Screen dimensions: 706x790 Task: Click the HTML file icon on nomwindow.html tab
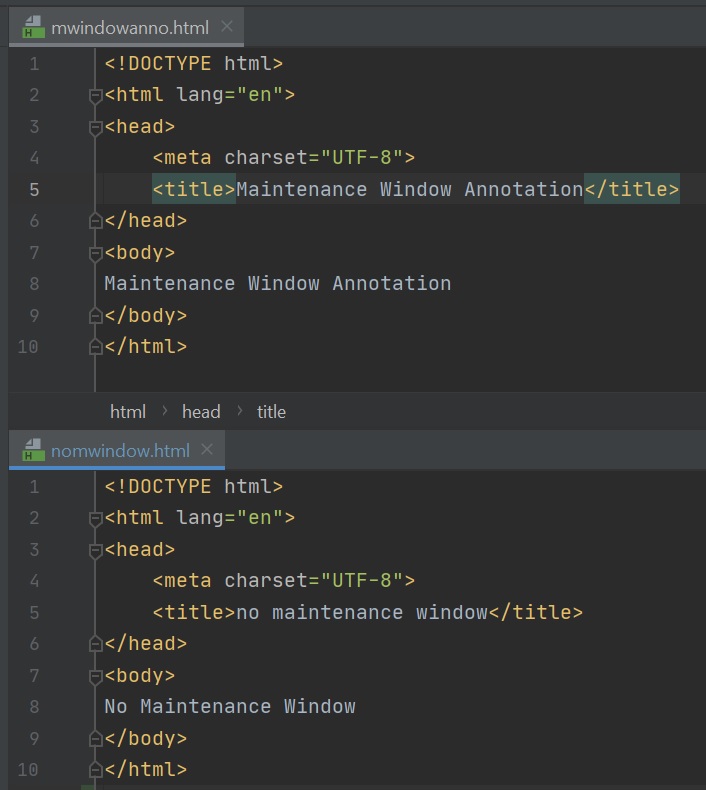tap(33, 450)
